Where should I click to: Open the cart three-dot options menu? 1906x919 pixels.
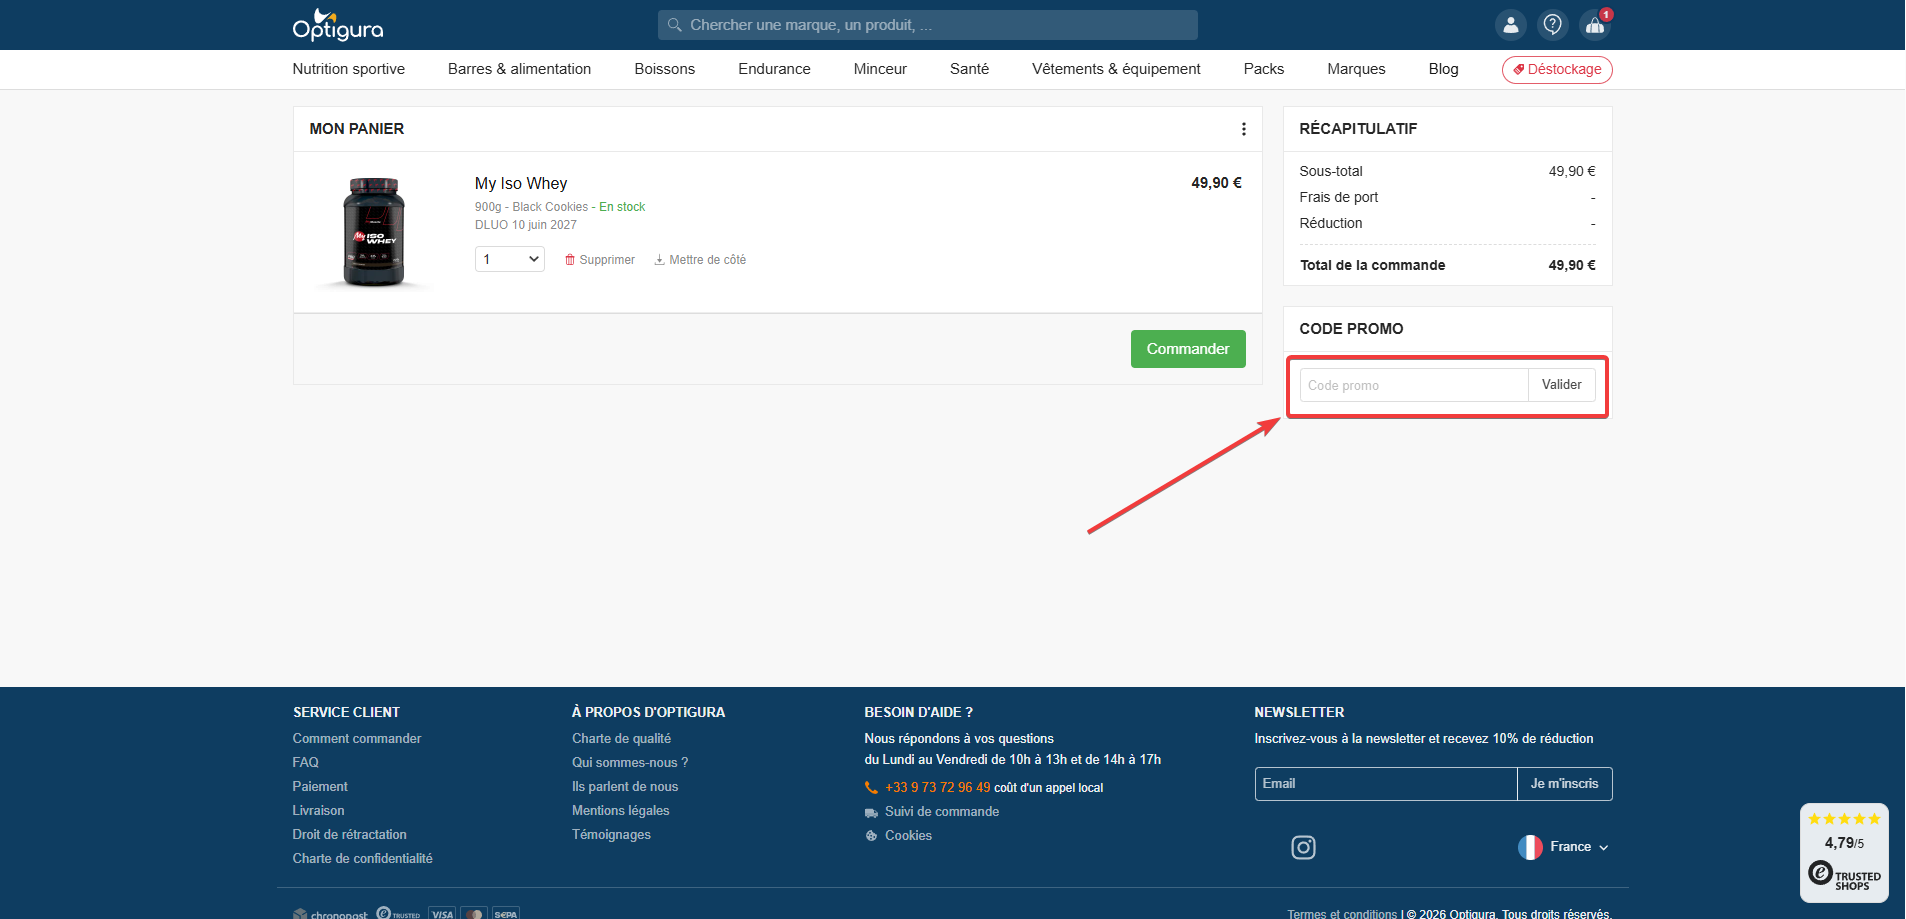point(1243,129)
